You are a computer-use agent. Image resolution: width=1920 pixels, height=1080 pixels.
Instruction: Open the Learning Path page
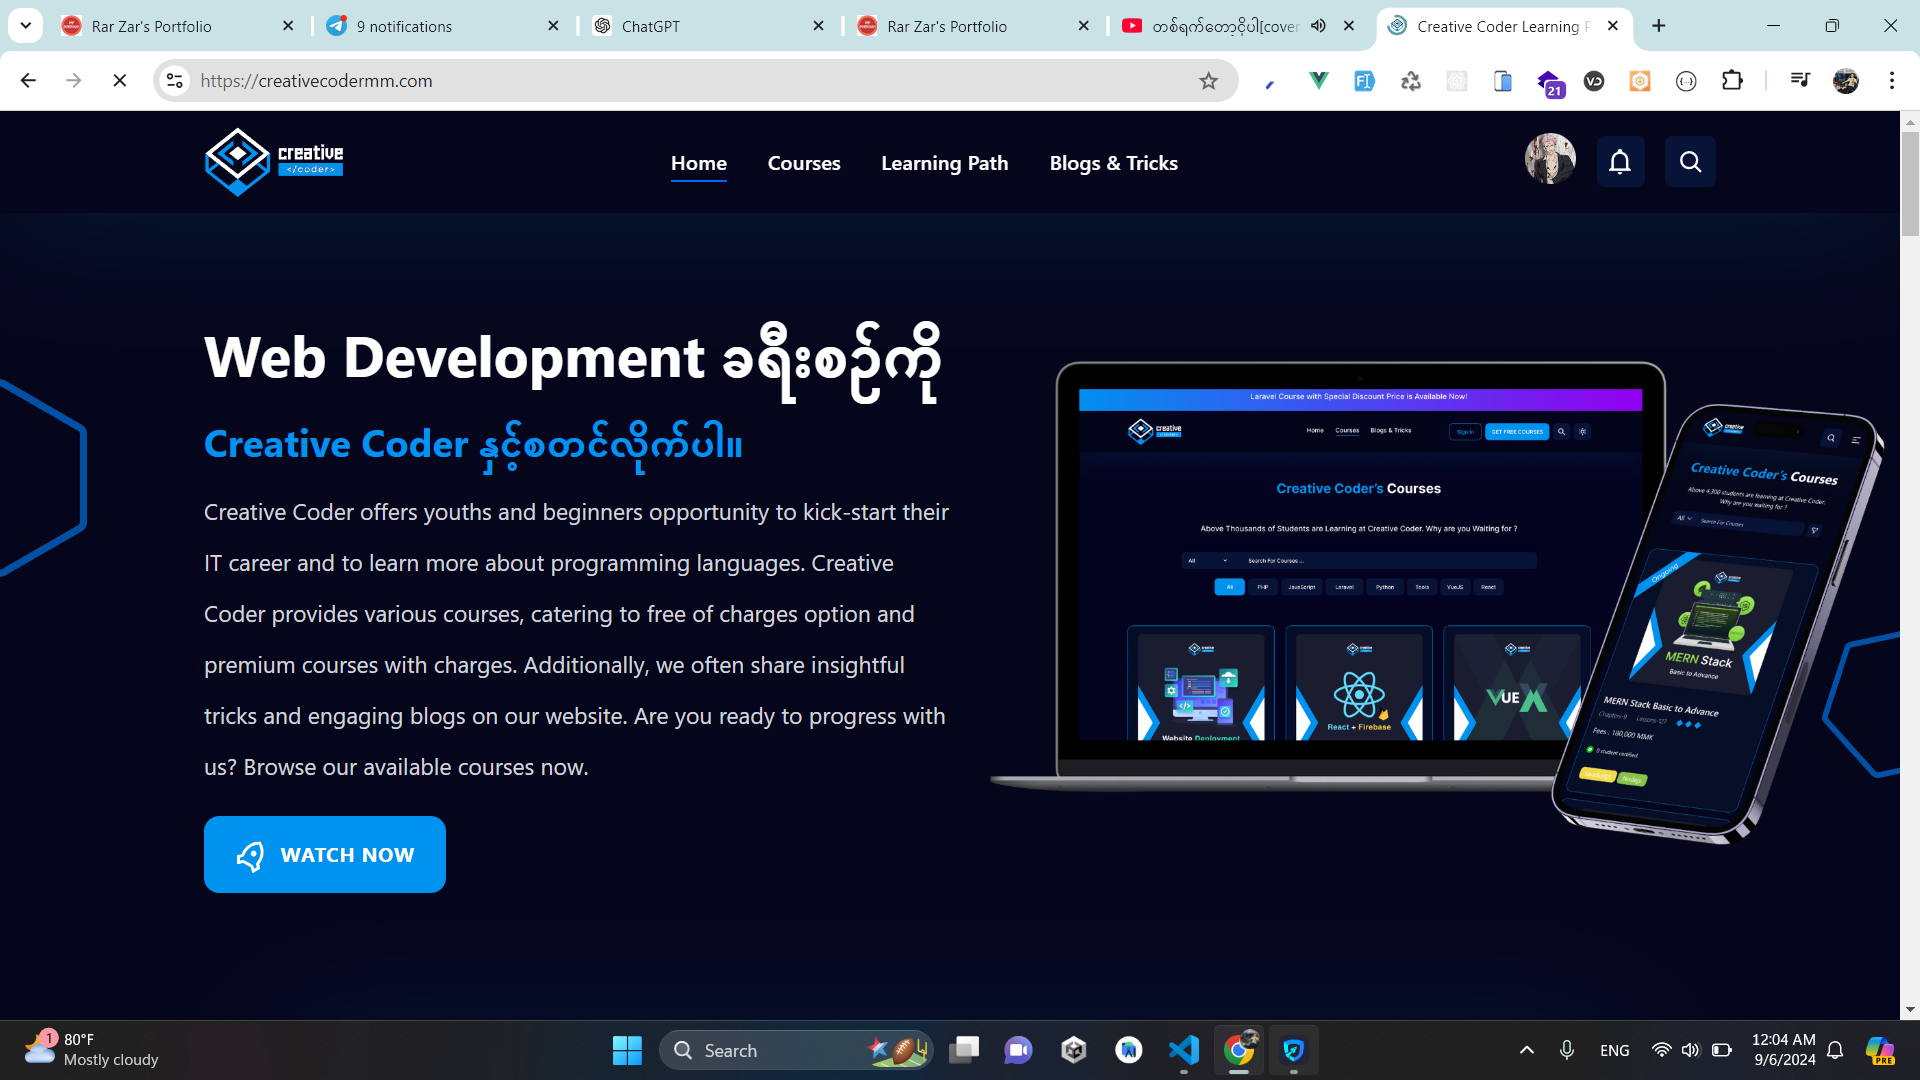pos(945,163)
